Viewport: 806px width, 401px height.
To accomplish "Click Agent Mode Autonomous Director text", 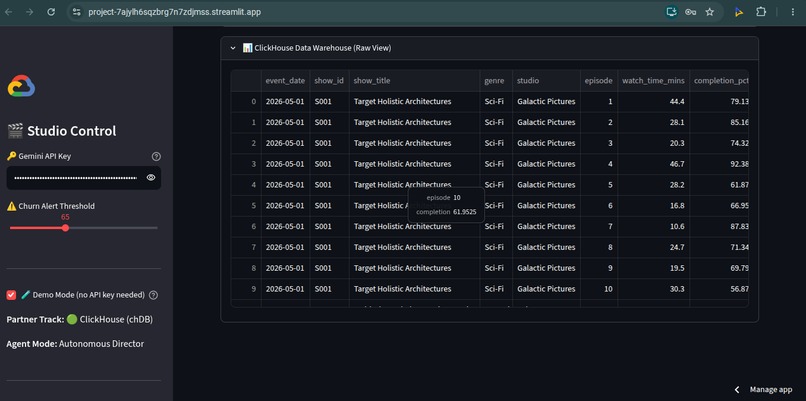I will (75, 344).
